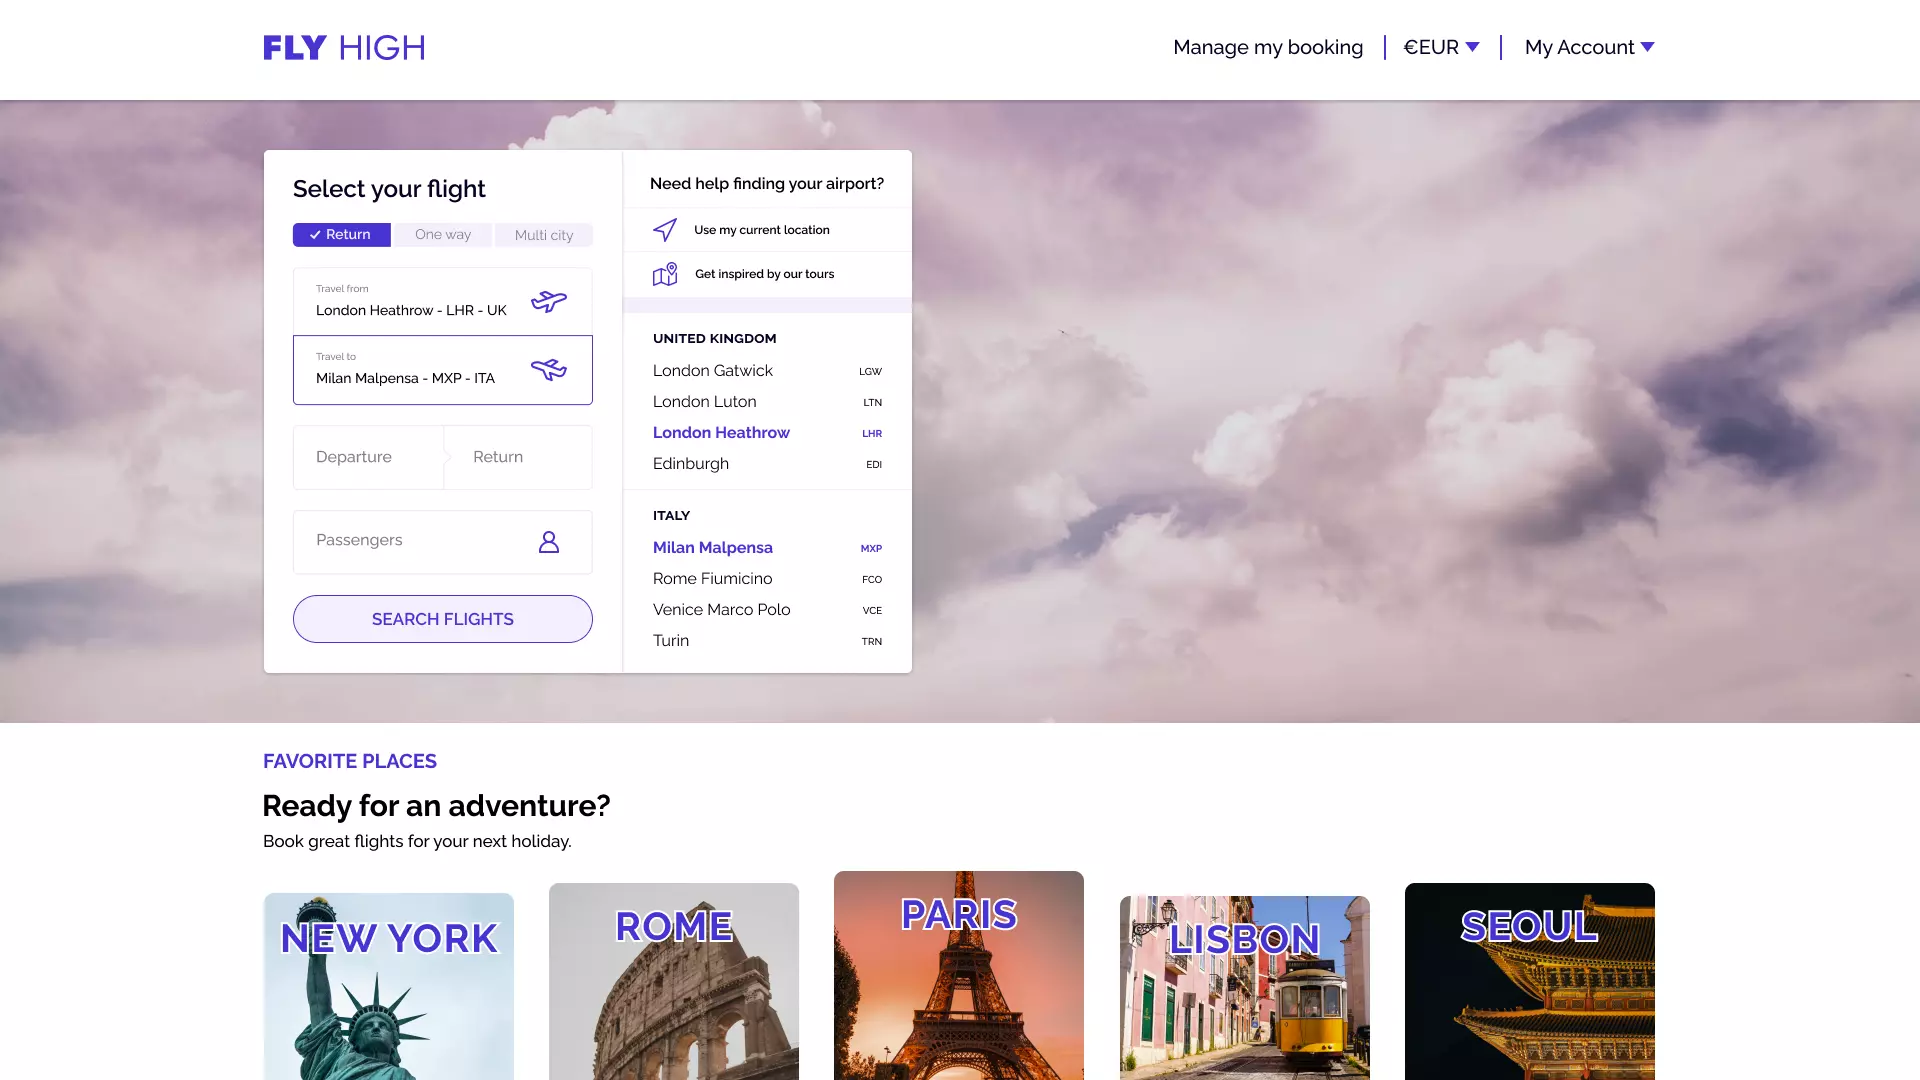Click the departing airplane icon in Travel from

click(x=548, y=301)
